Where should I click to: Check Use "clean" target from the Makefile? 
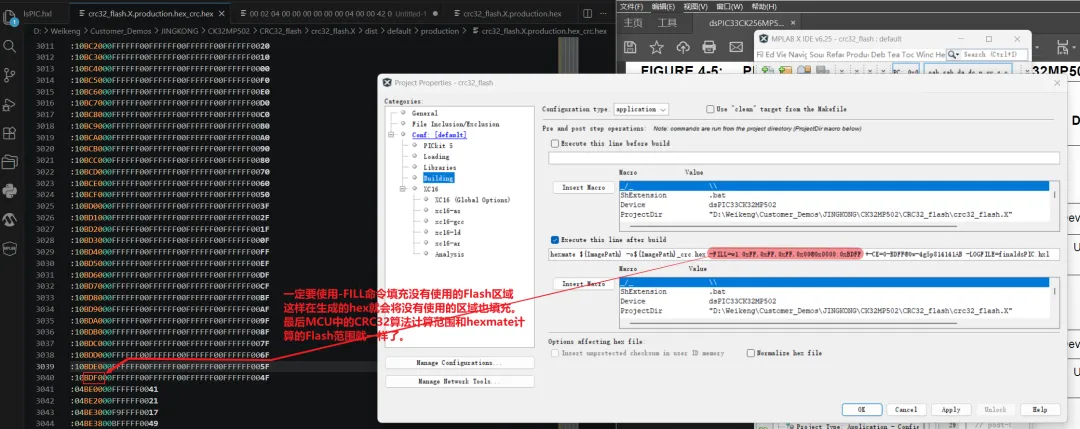click(x=710, y=109)
